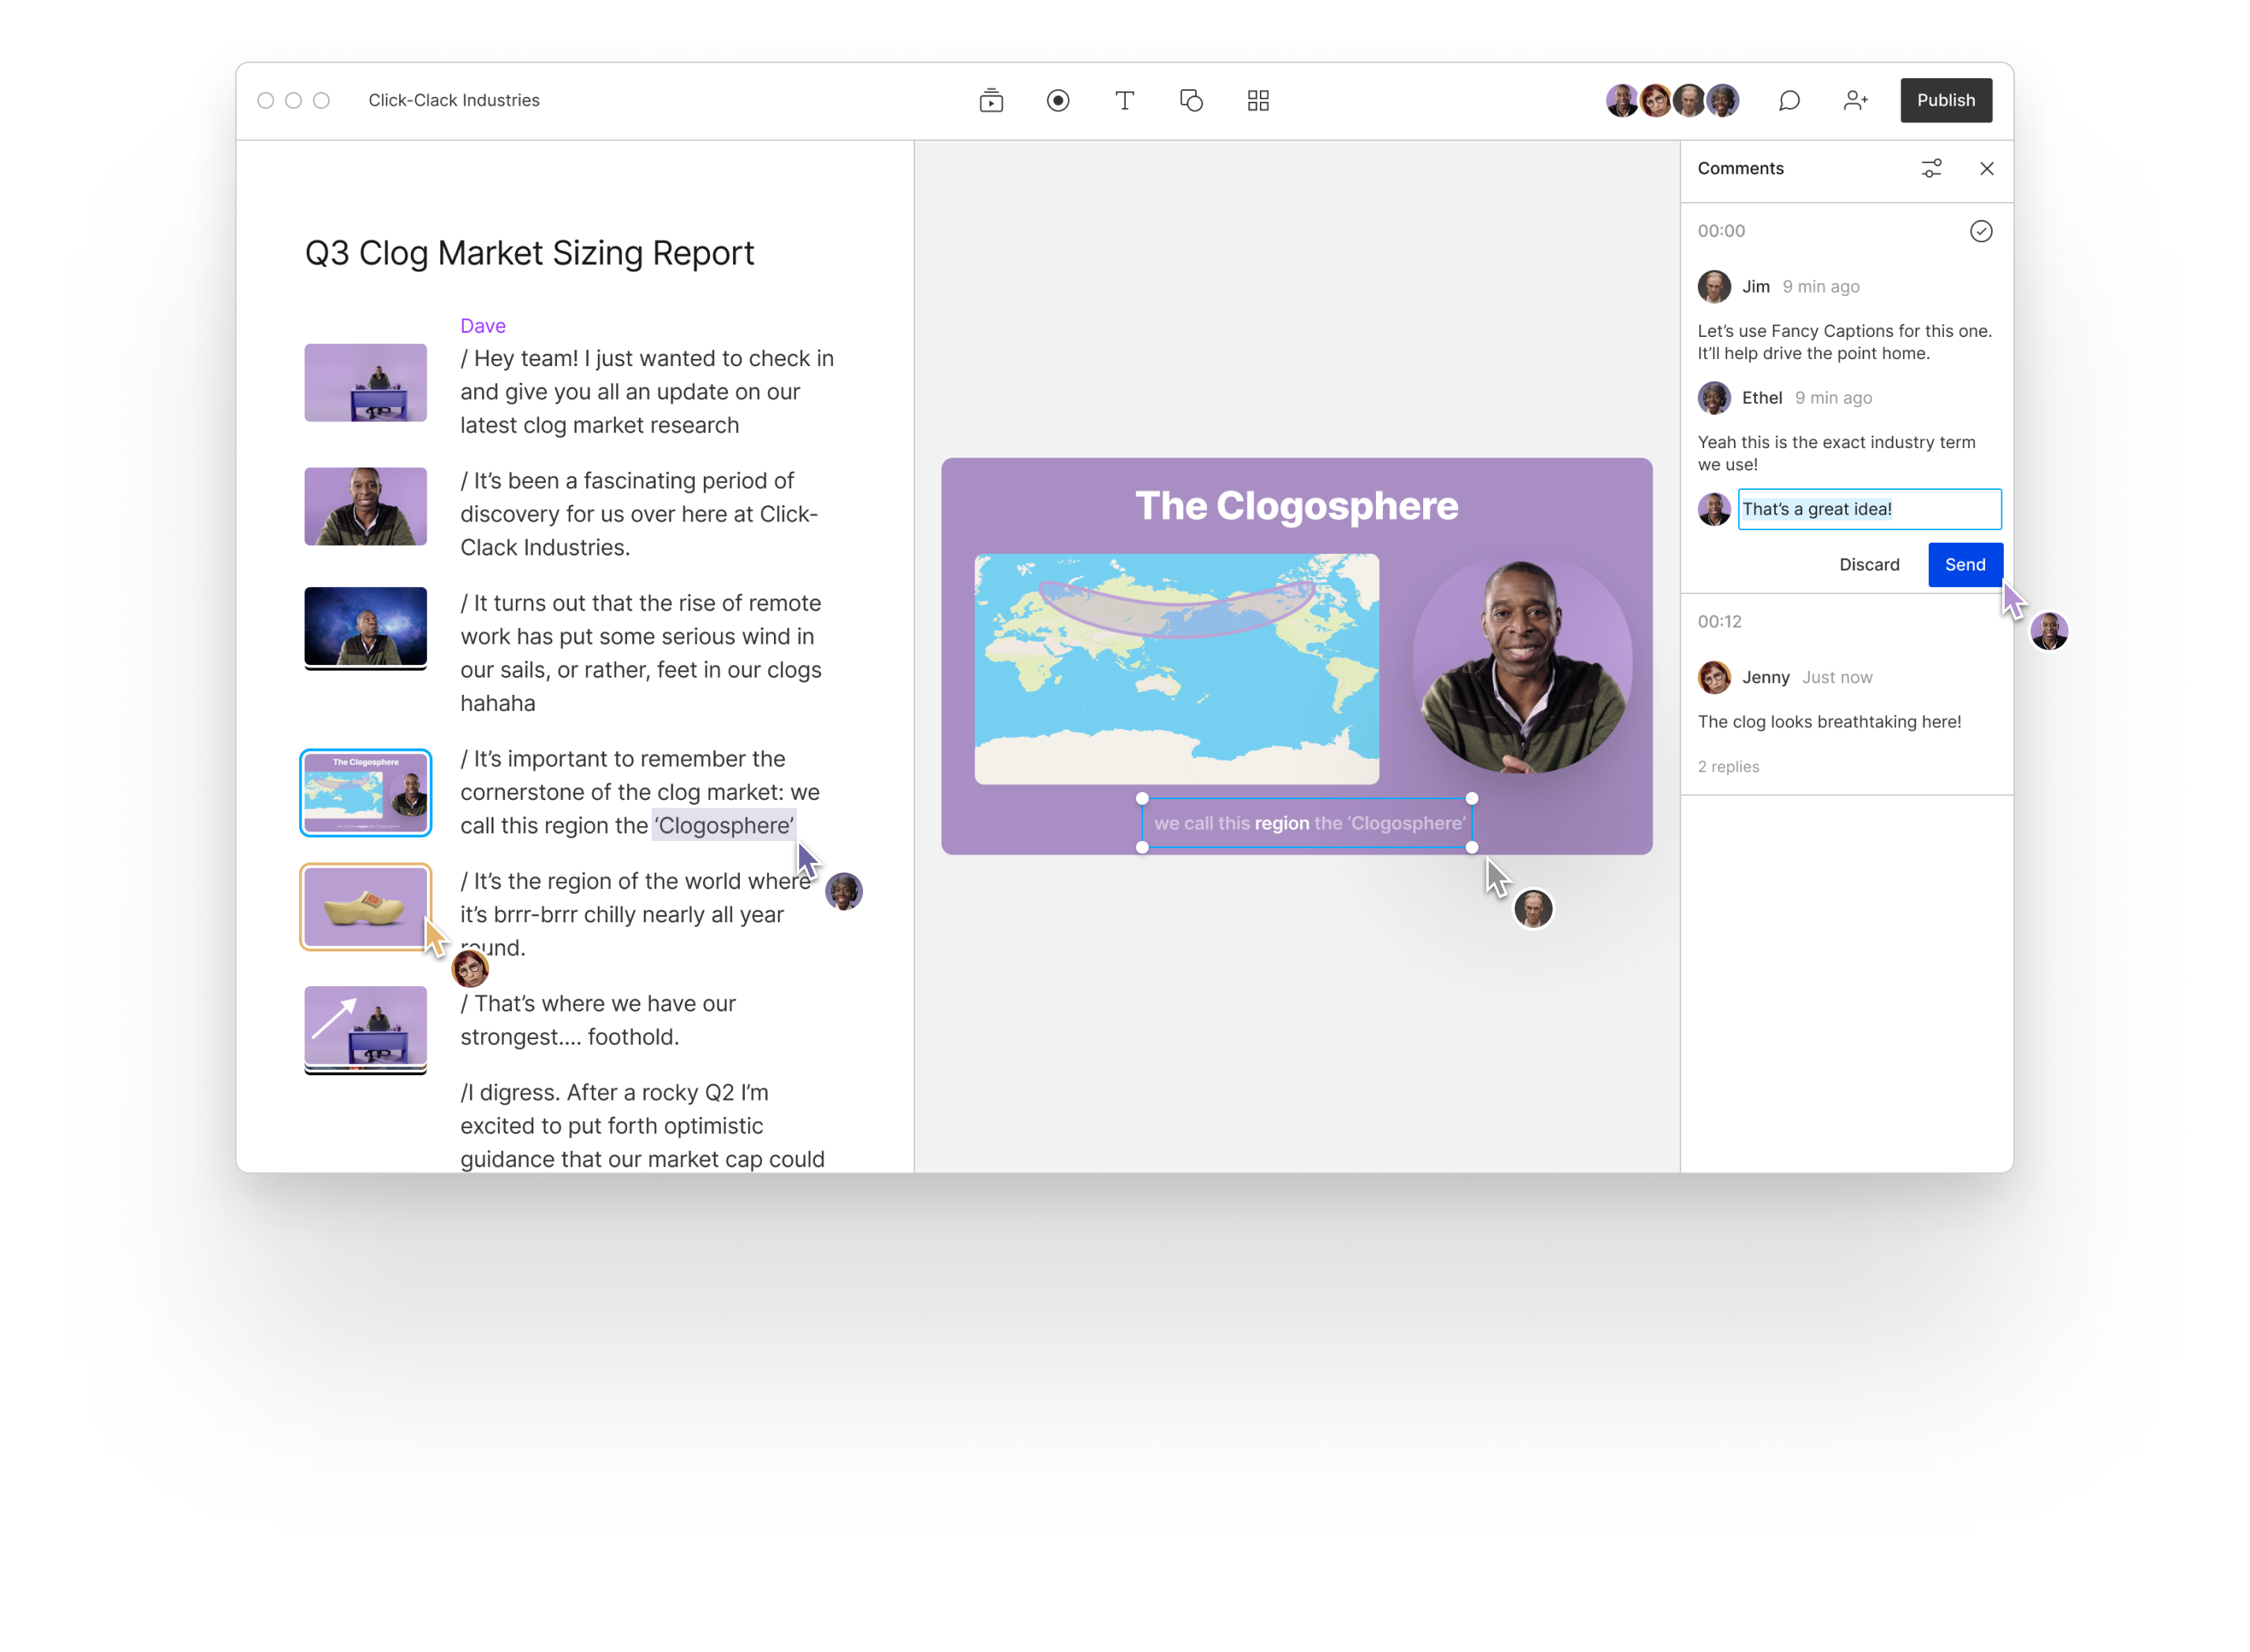The width and height of the screenshot is (2250, 1652).
Task: Select the clog shoe scene thumbnail
Action: tap(365, 906)
